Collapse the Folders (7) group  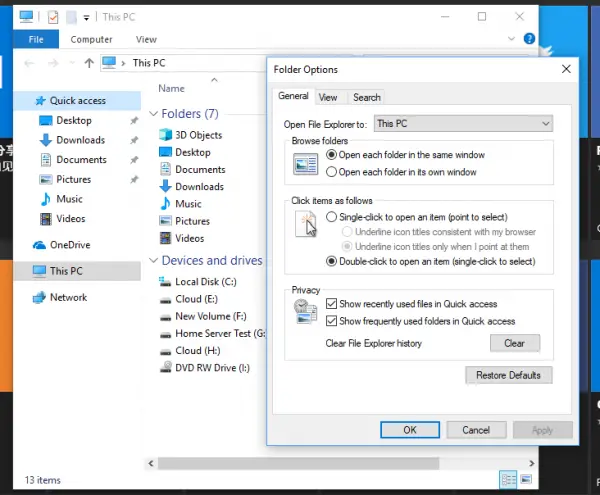pyautogui.click(x=153, y=114)
